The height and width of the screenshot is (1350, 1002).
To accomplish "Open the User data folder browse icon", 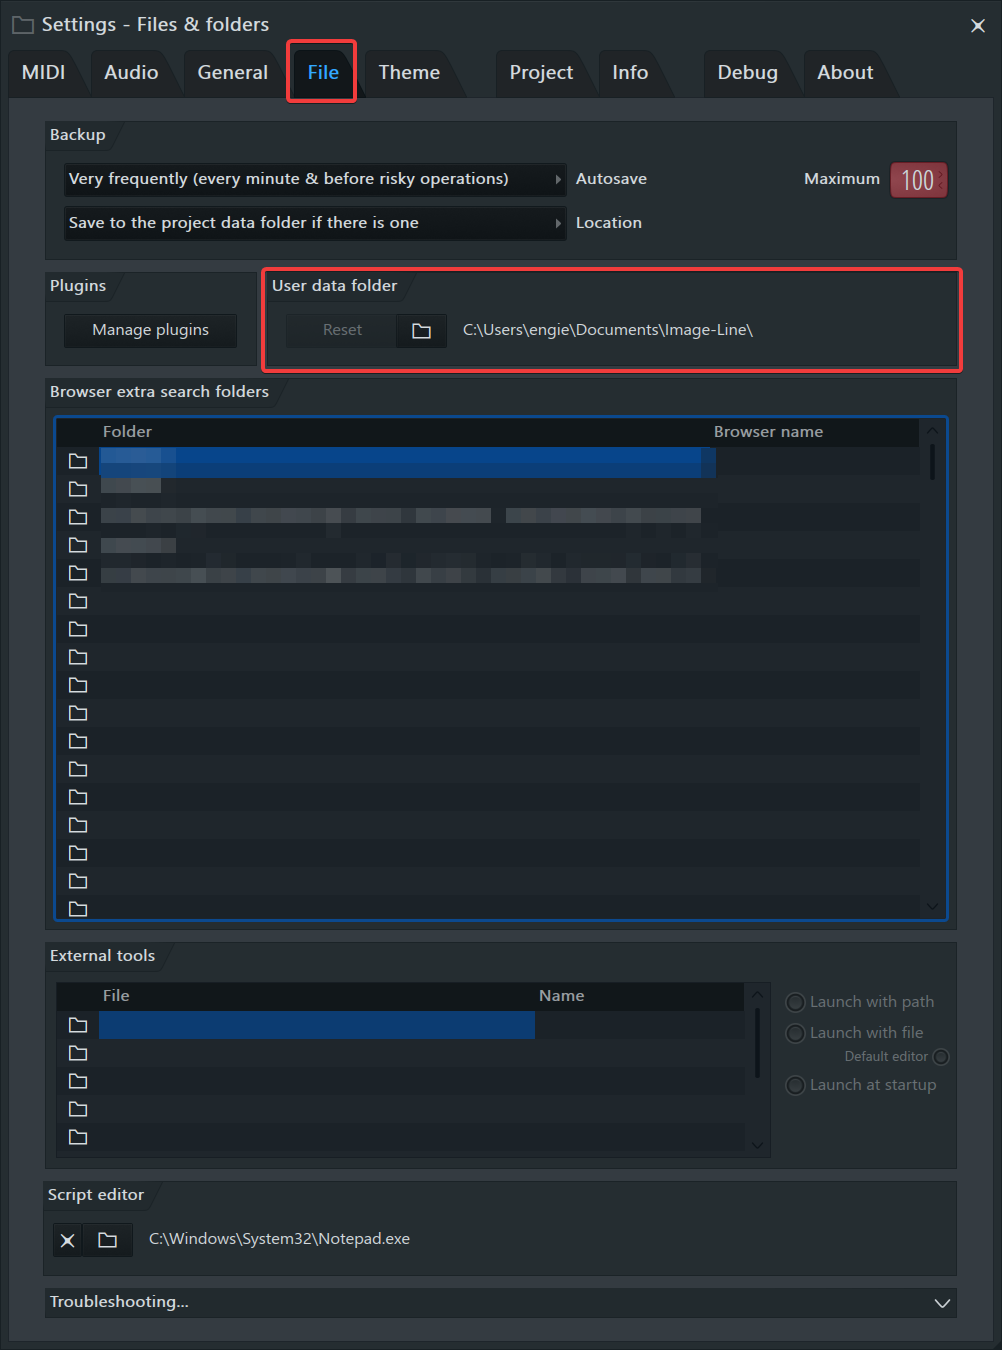I will (x=421, y=330).
